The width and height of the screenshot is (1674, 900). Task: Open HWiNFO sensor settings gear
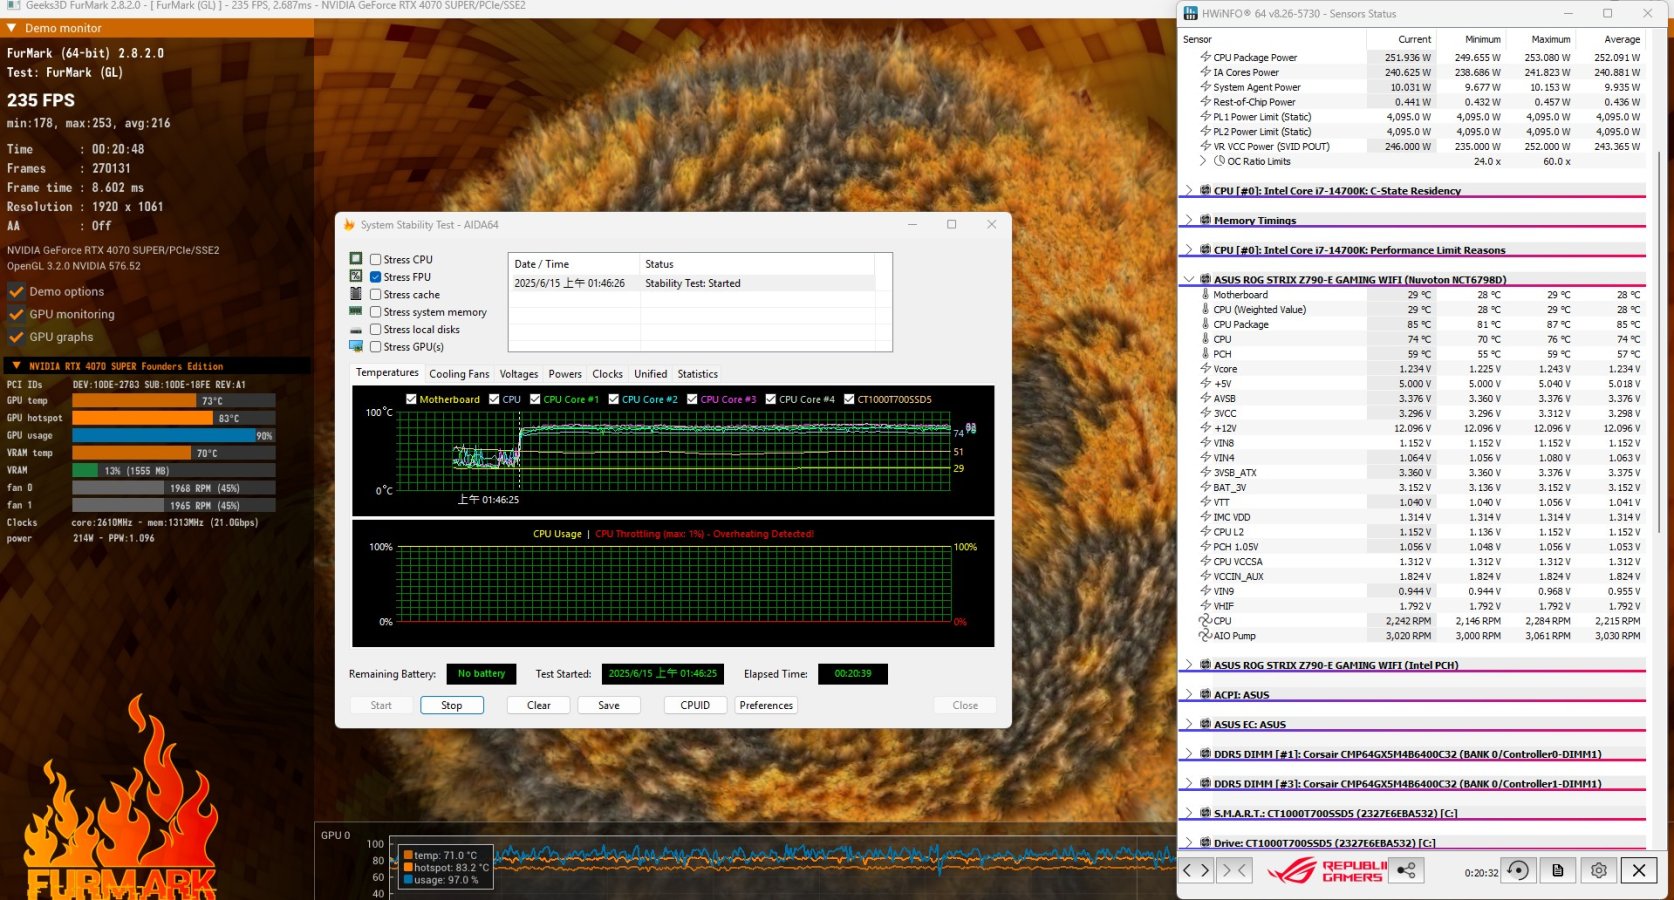click(x=1598, y=870)
